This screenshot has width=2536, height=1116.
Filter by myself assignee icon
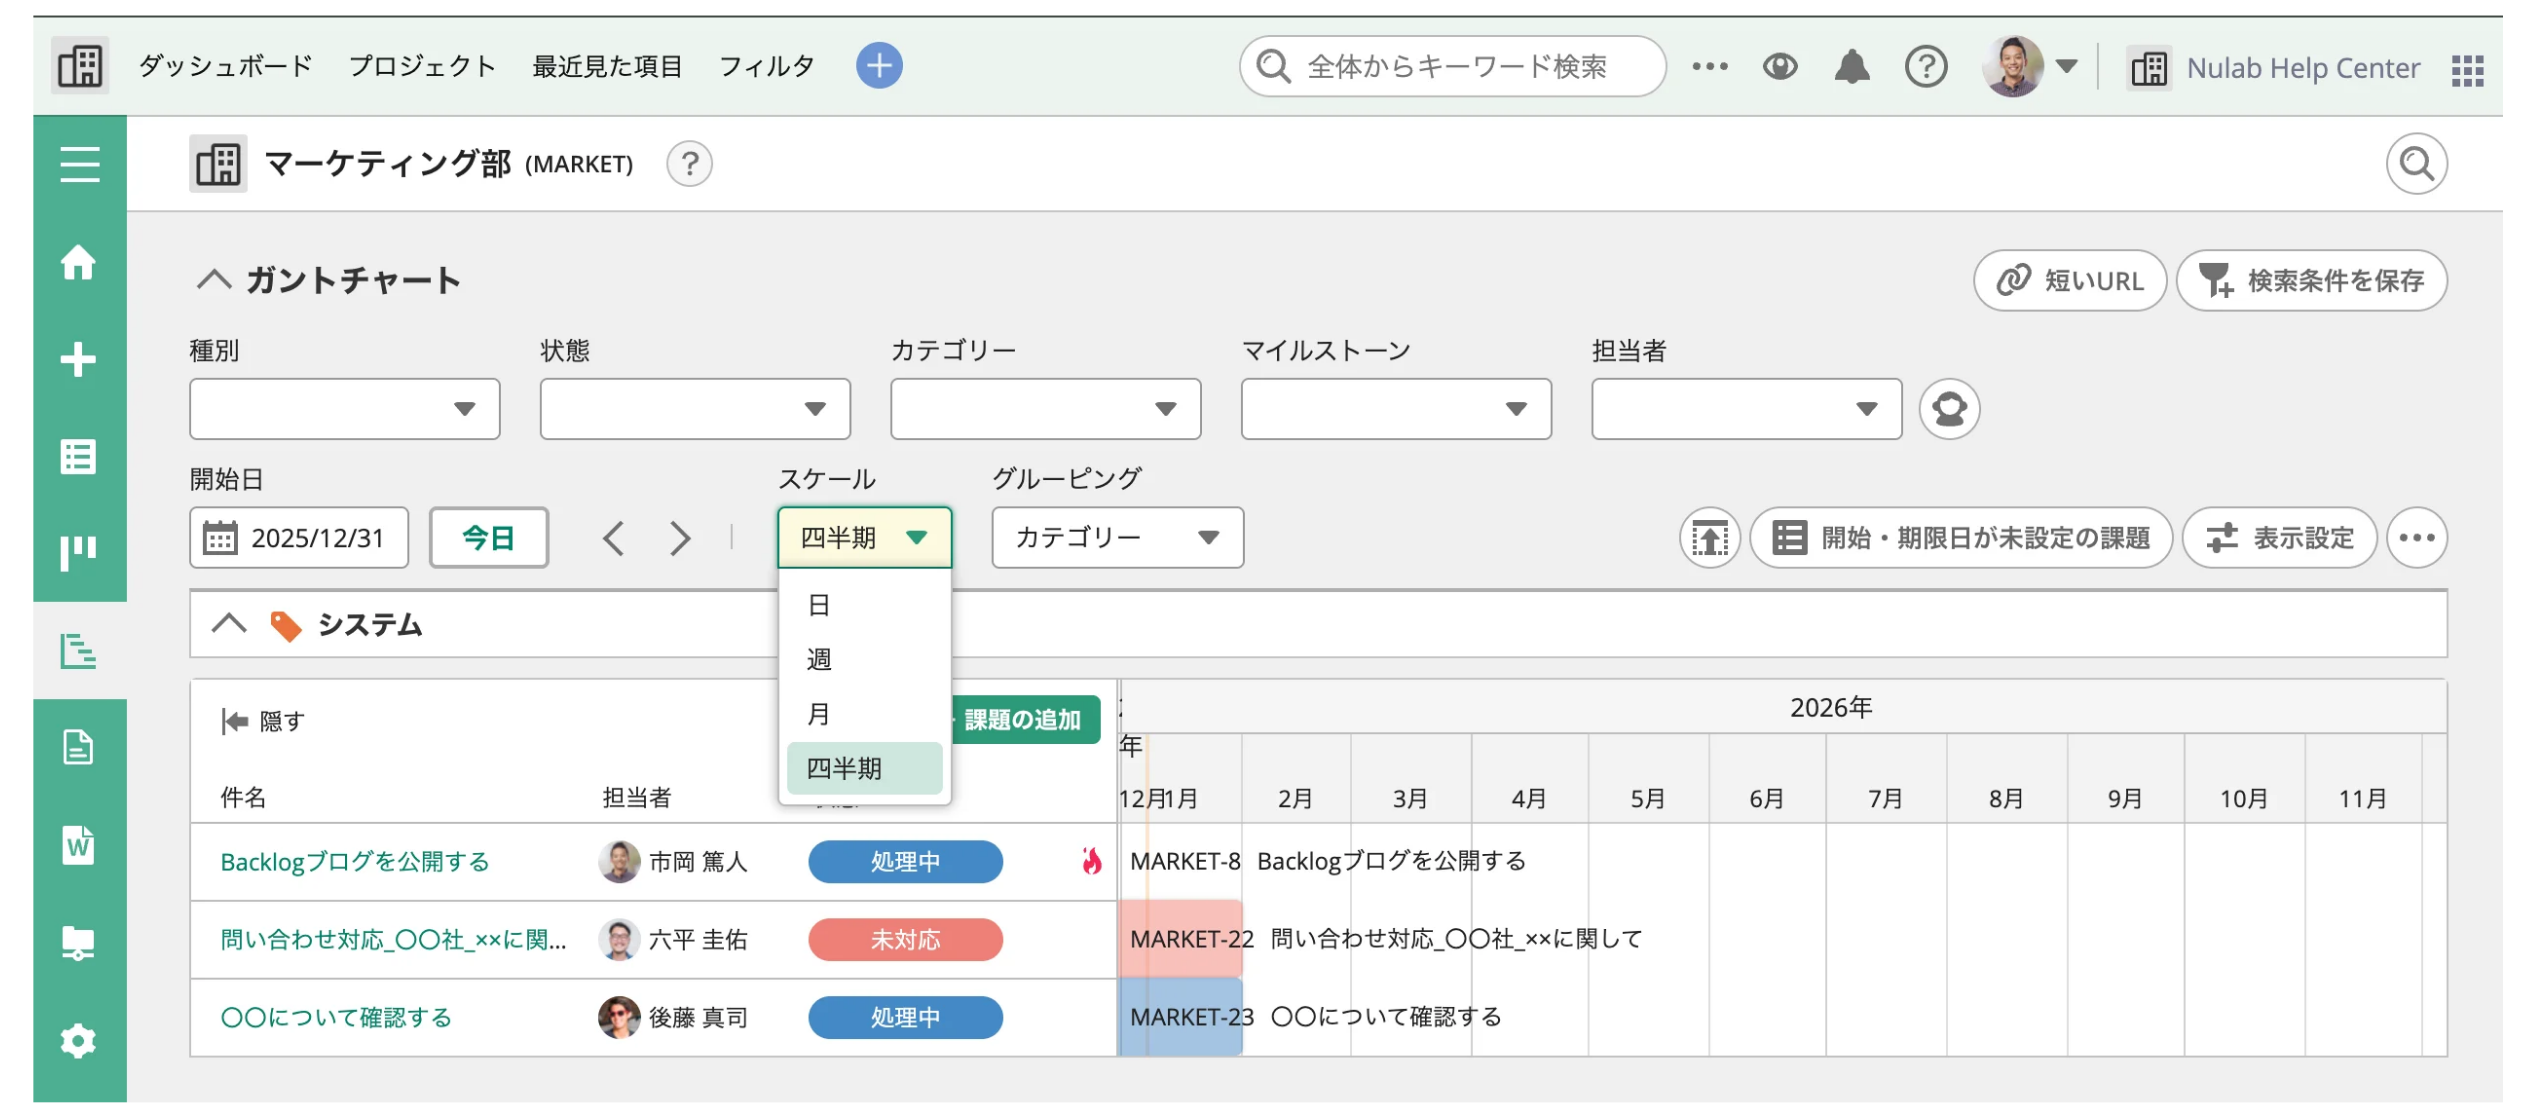pos(1949,409)
